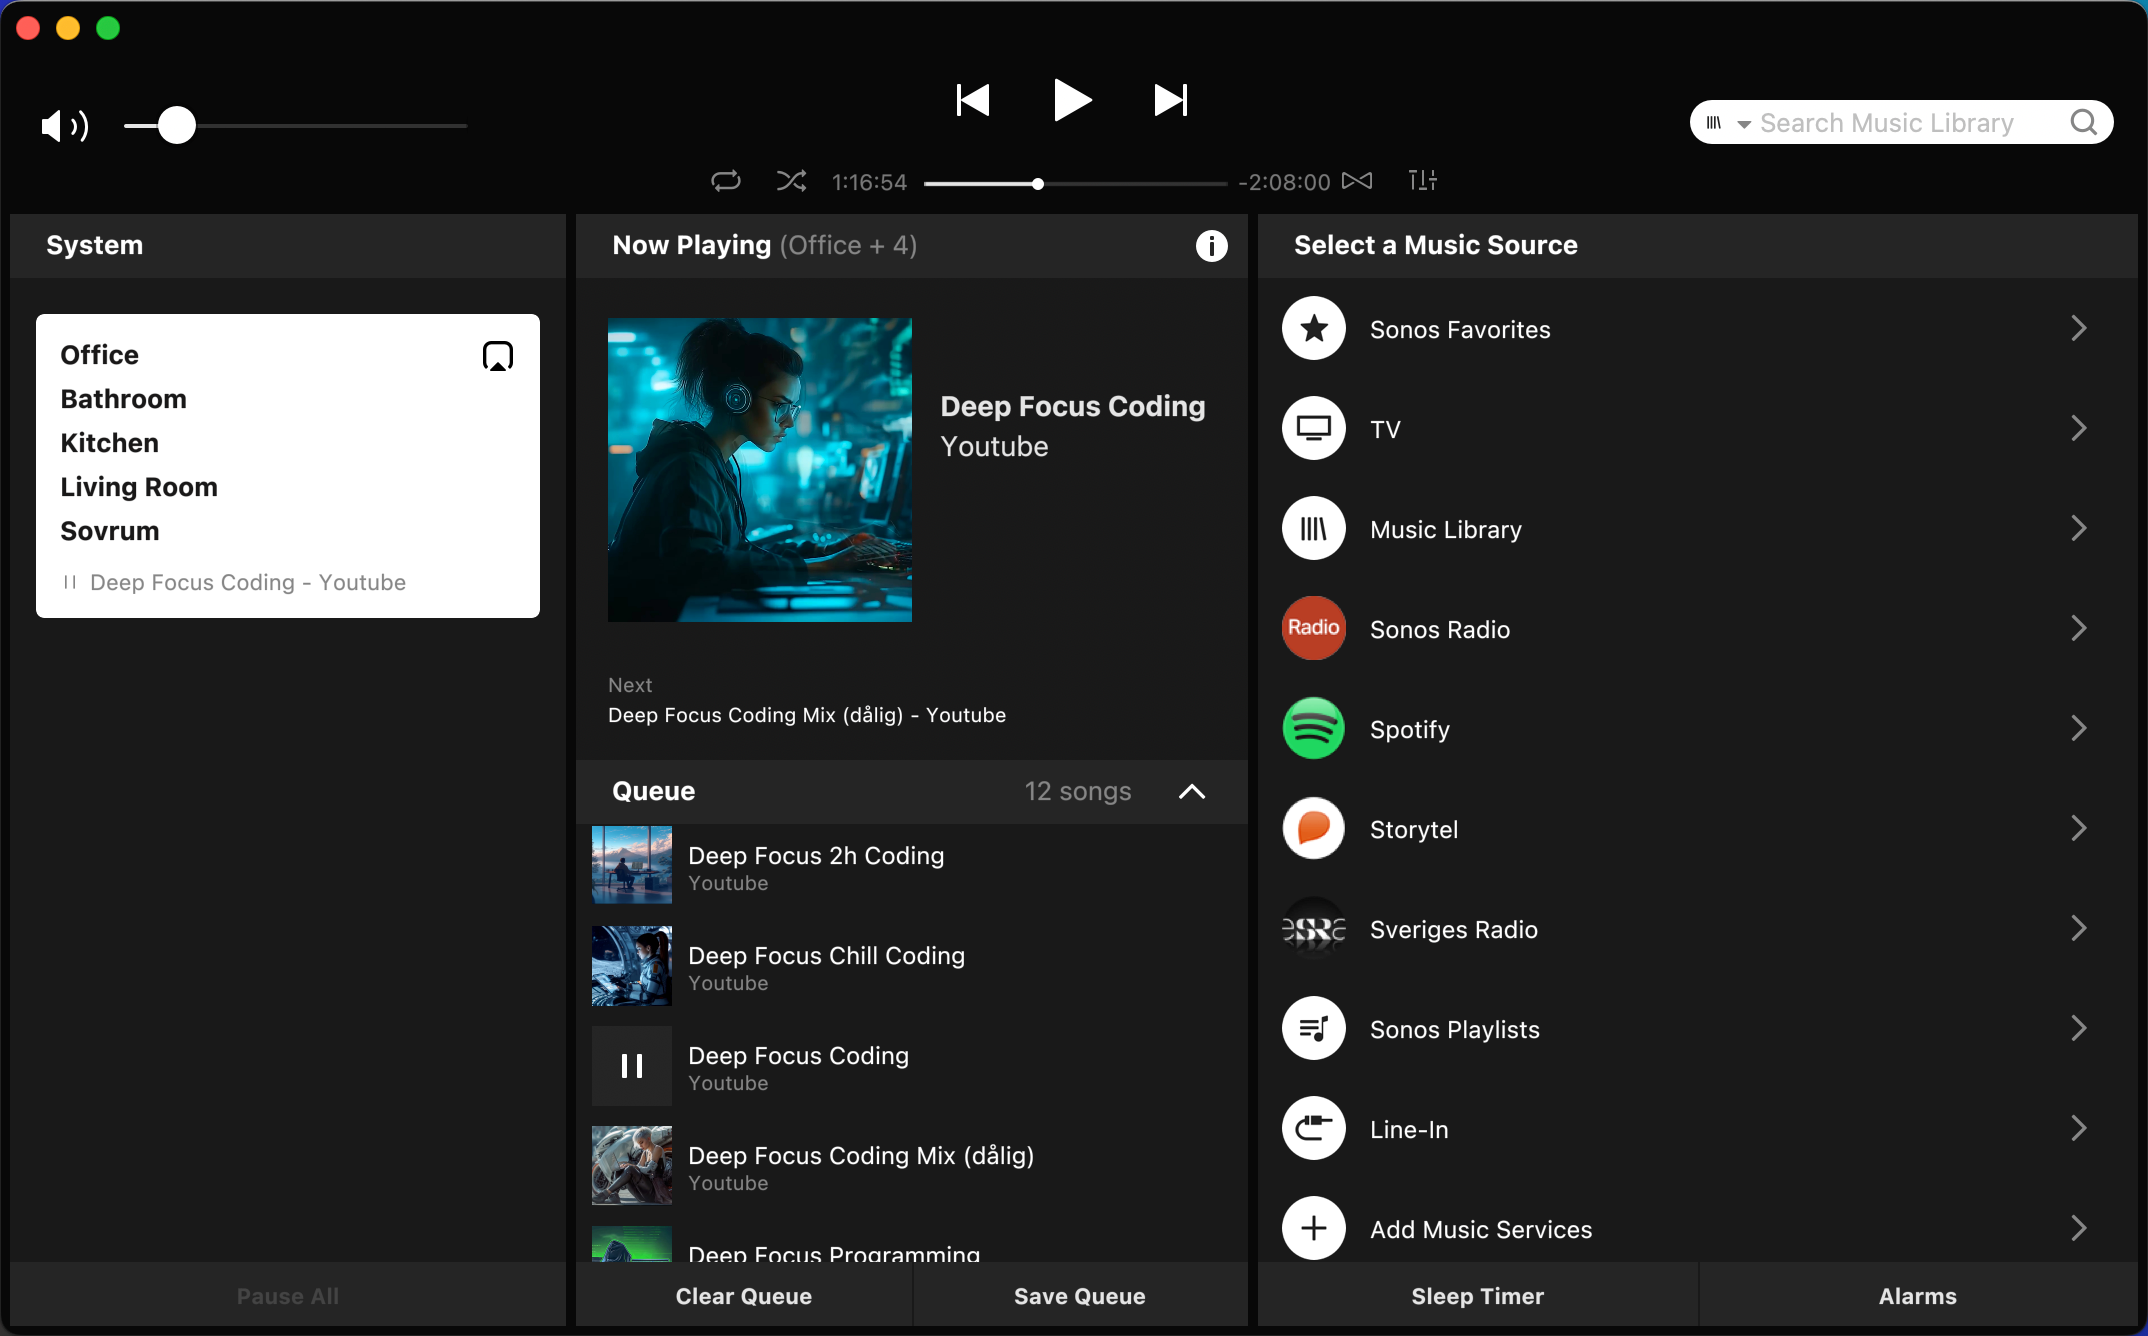Expand Sveriges Radio with its chevron
This screenshot has height=1336, width=2148.
pyautogui.click(x=2079, y=928)
